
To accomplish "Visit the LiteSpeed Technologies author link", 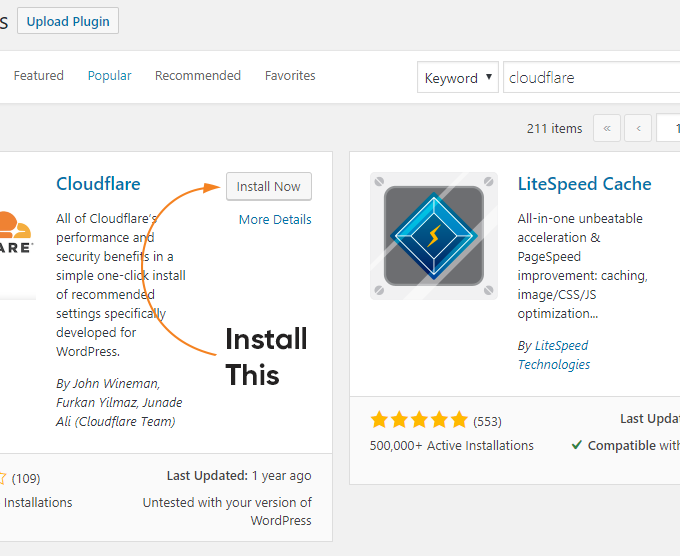I will 553,355.
